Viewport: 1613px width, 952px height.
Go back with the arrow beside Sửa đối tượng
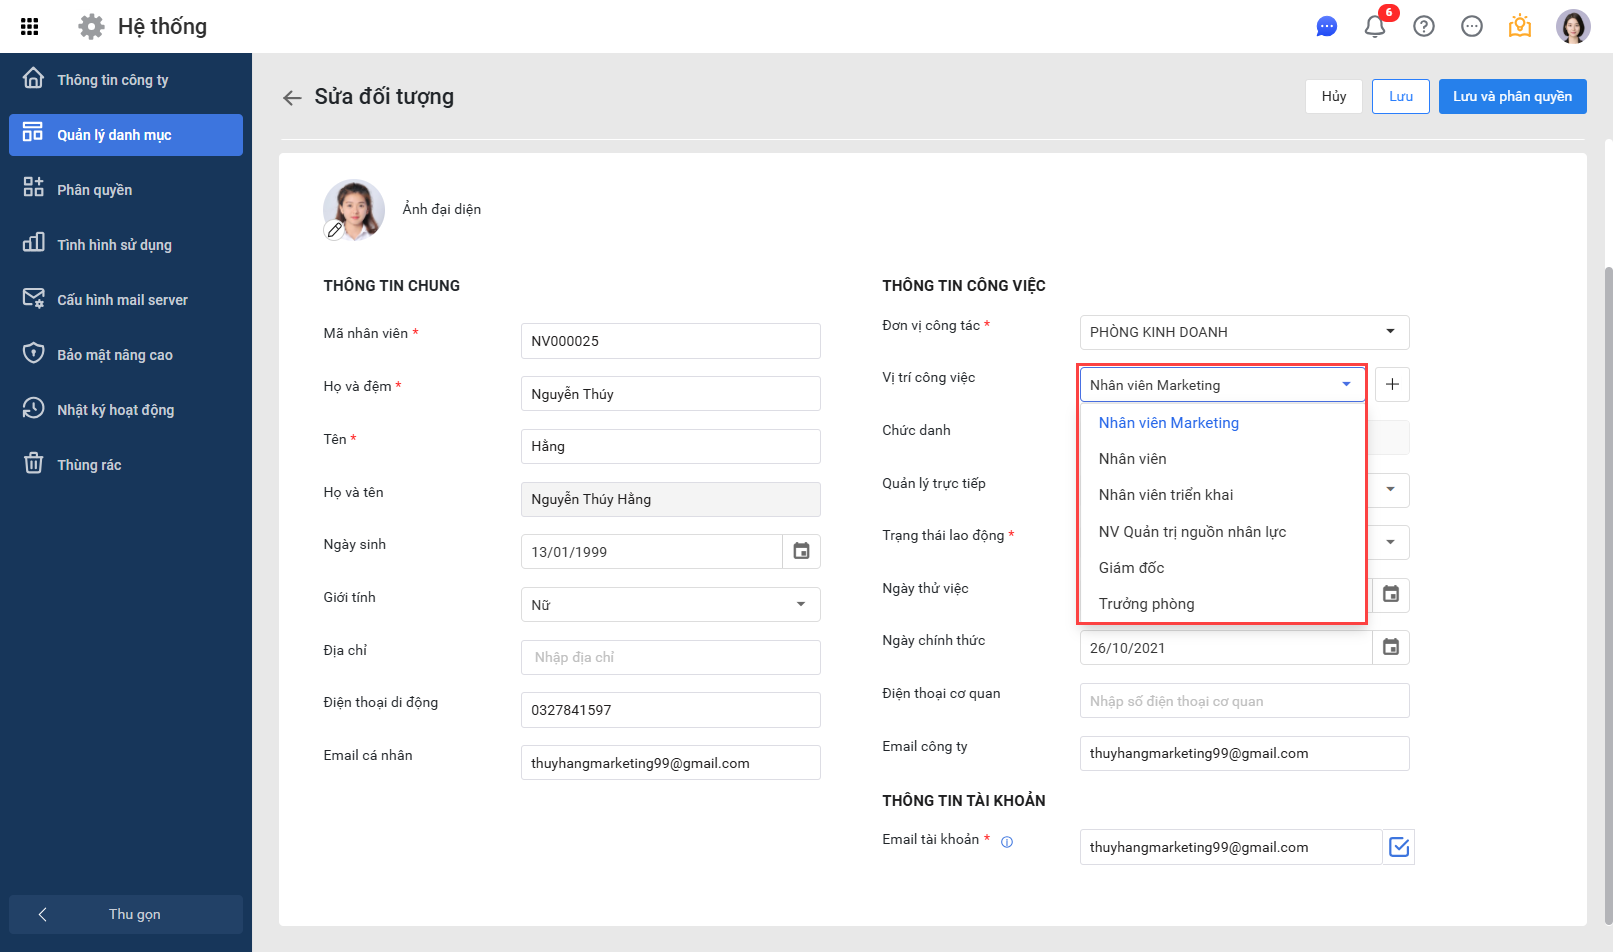[292, 97]
